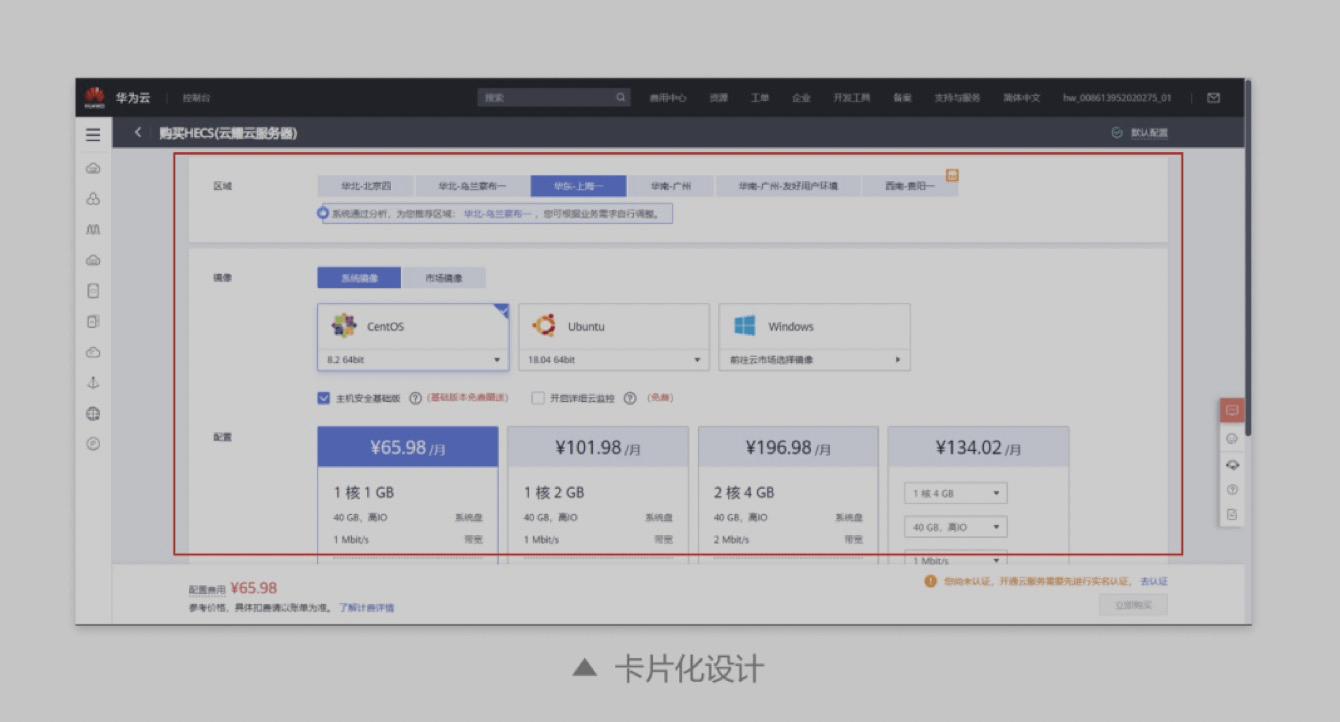This screenshot has width=1340, height=722.
Task: Select region 华北-乌兰察布一 tab
Action: [473, 186]
